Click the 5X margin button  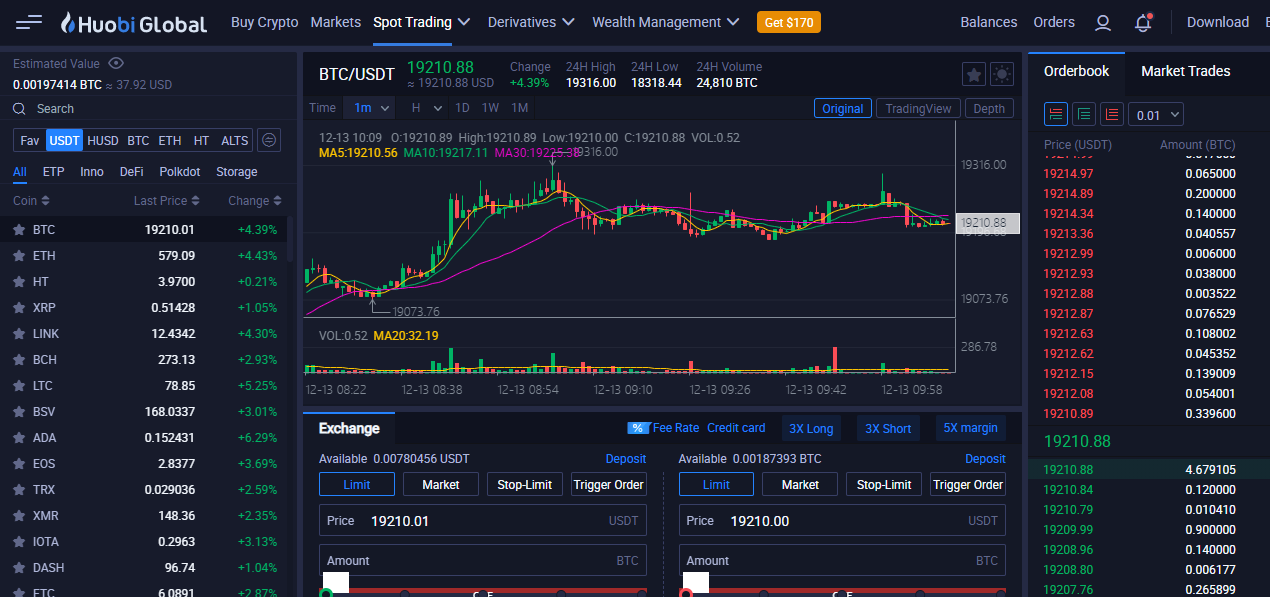click(971, 428)
